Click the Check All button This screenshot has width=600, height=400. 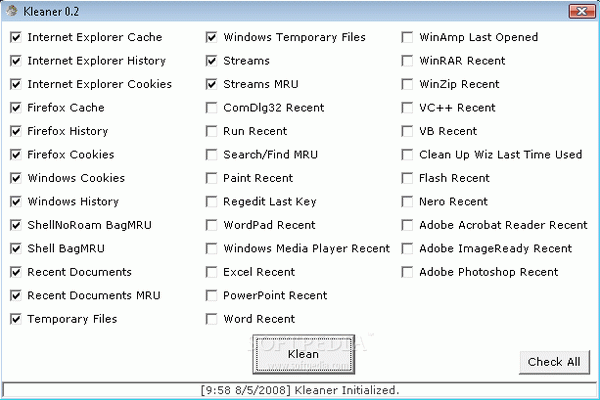[x=554, y=362]
